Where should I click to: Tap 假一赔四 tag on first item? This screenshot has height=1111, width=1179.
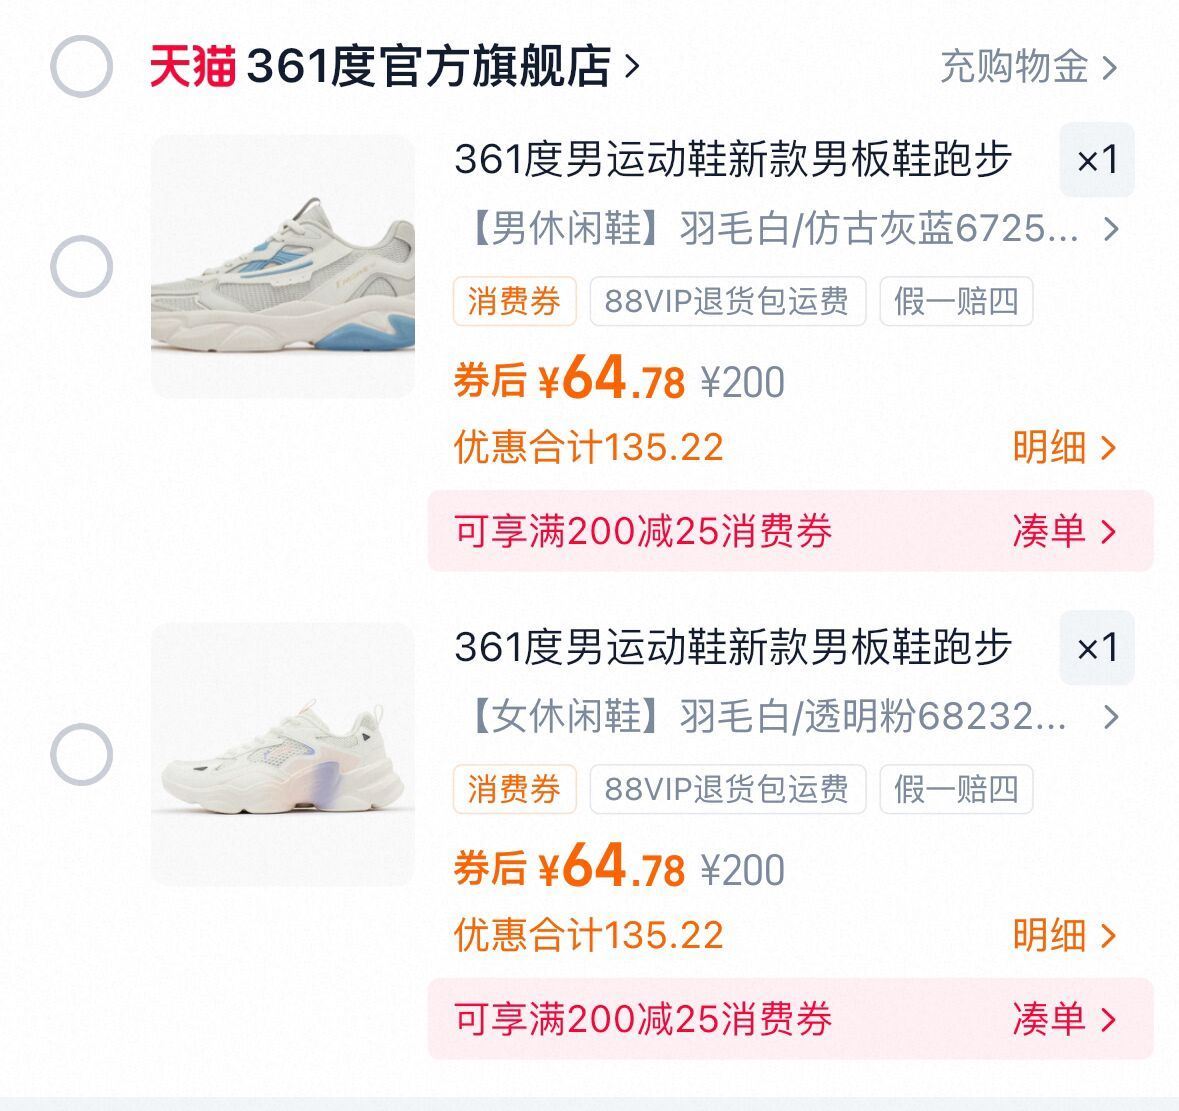[955, 301]
